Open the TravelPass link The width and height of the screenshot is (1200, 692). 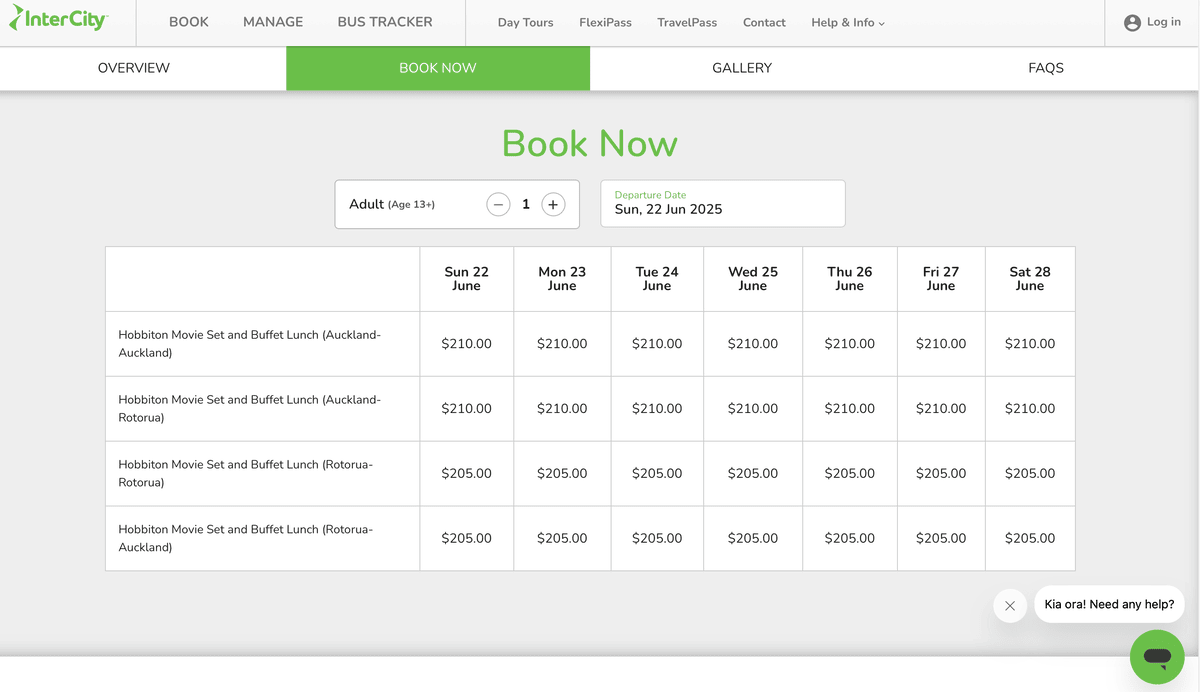pos(687,22)
